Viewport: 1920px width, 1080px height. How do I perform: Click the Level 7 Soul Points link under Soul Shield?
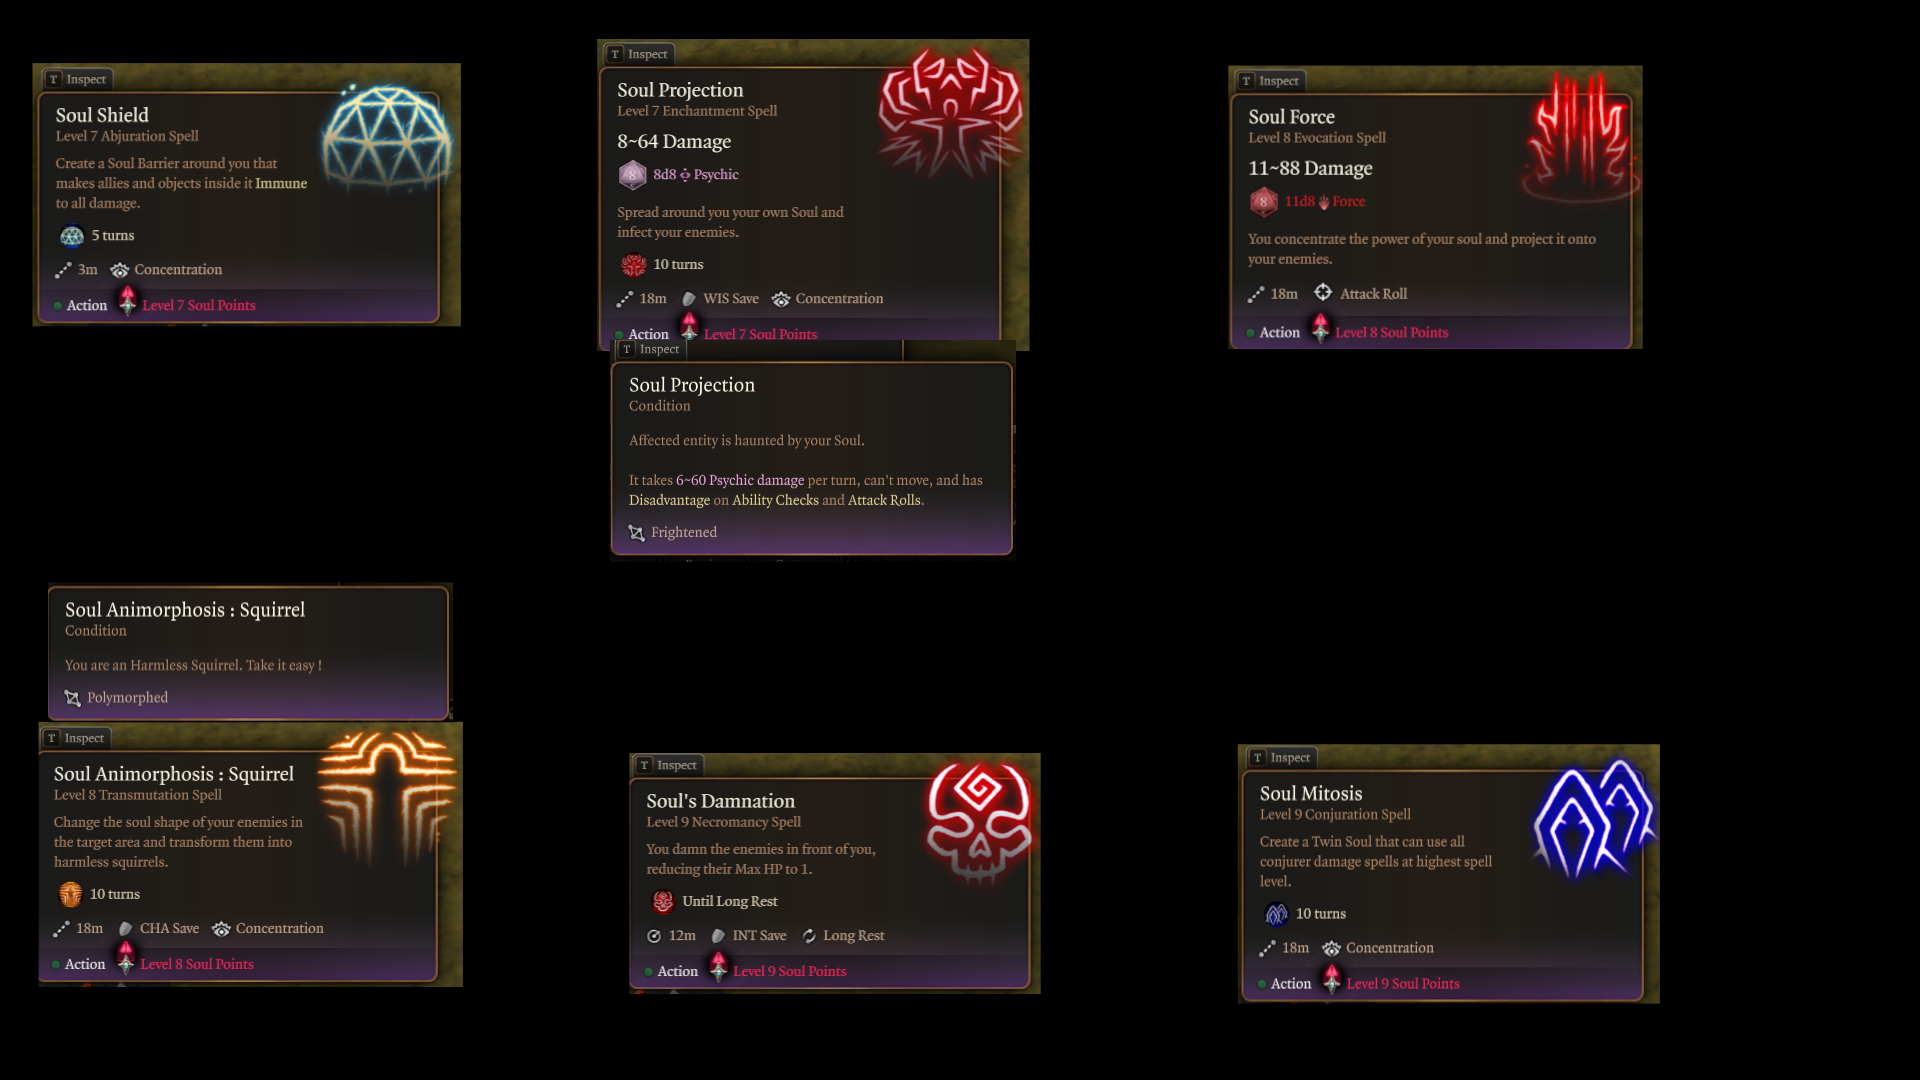coord(199,306)
